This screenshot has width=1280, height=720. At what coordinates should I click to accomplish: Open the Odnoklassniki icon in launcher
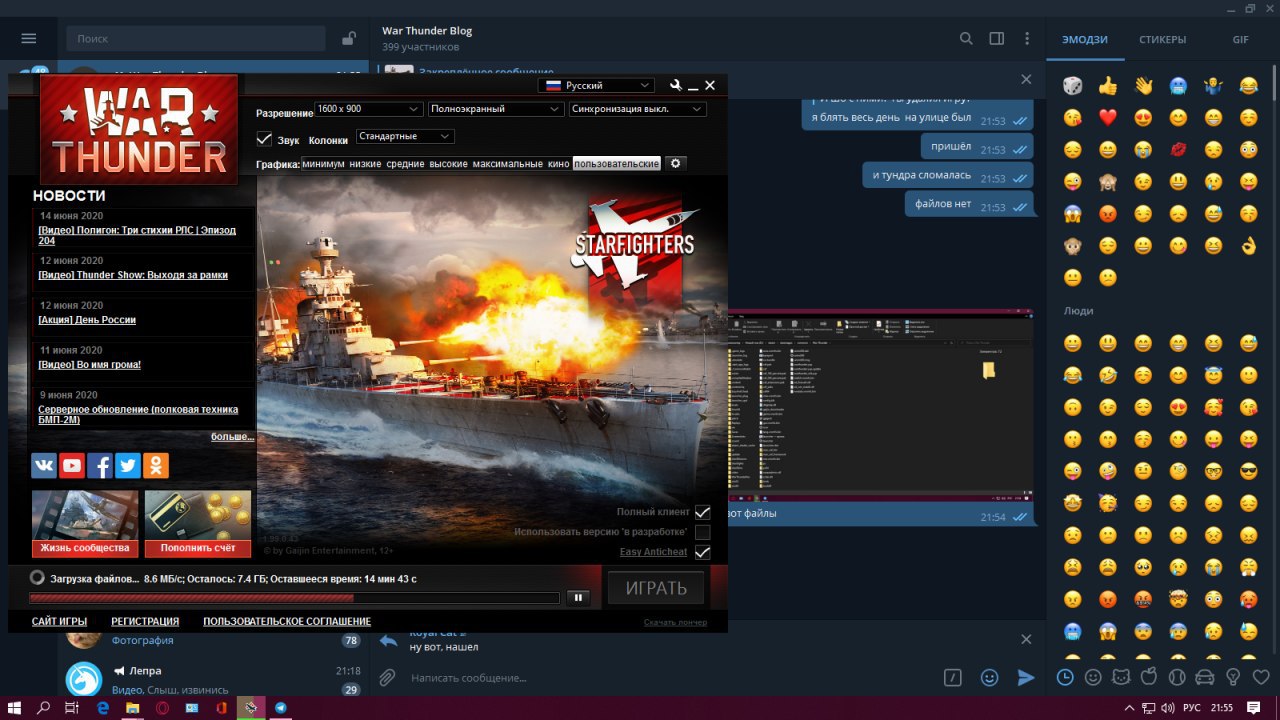click(x=156, y=465)
